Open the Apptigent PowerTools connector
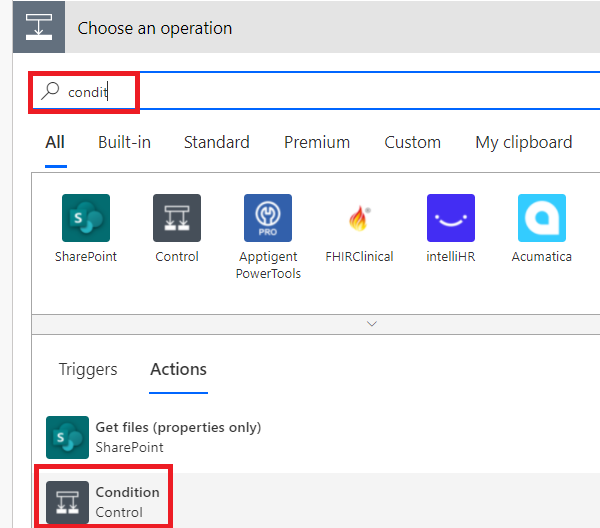This screenshot has width=600, height=528. pyautogui.click(x=268, y=218)
